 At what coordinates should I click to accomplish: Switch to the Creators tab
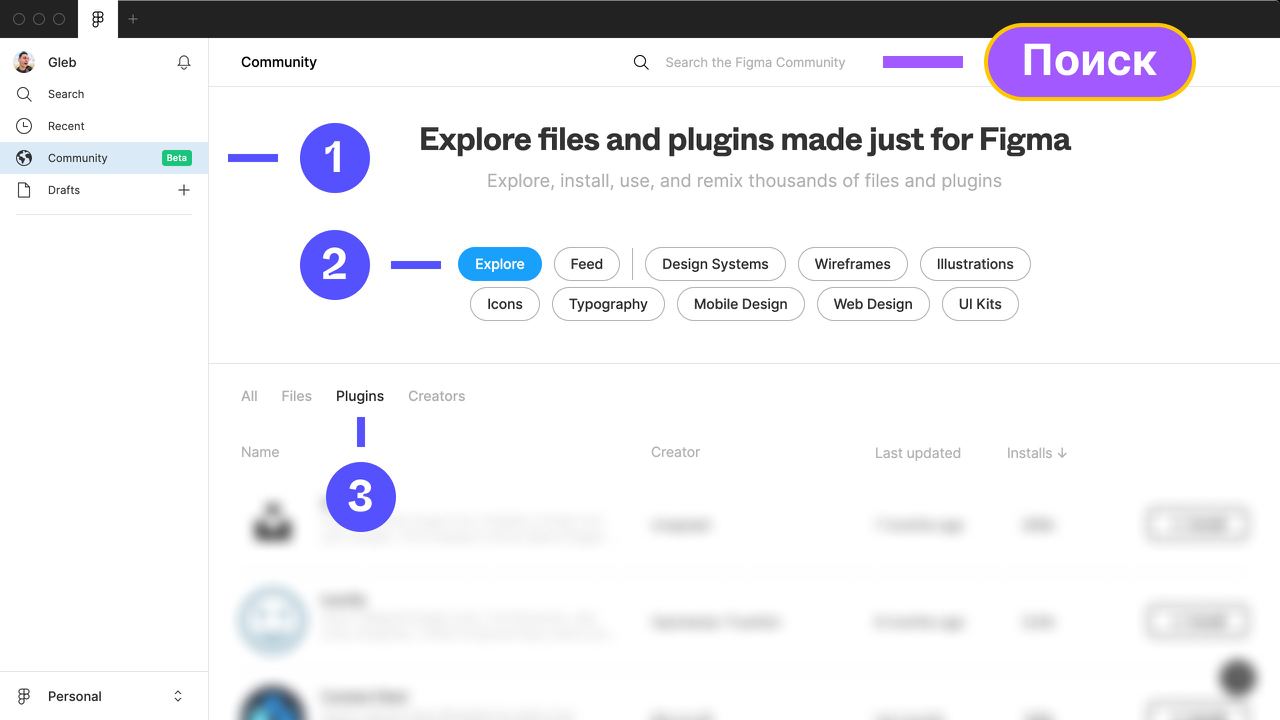pyautogui.click(x=437, y=396)
